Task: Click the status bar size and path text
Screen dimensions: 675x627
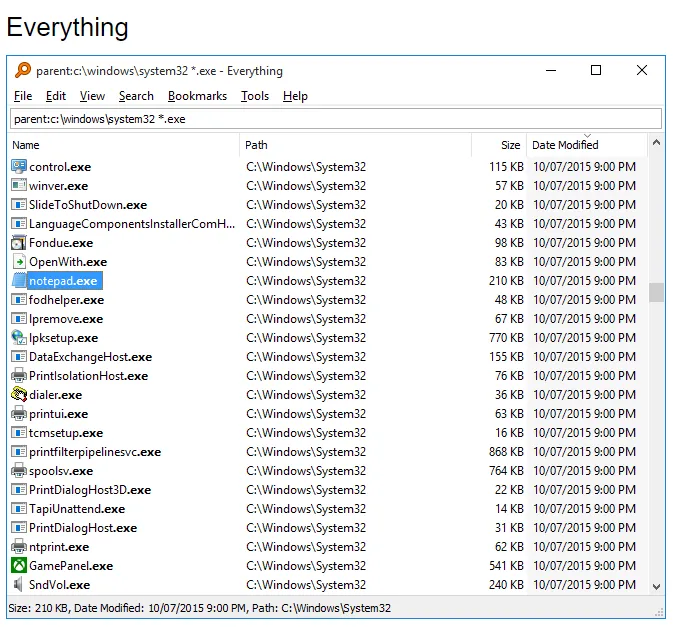Action: point(200,608)
